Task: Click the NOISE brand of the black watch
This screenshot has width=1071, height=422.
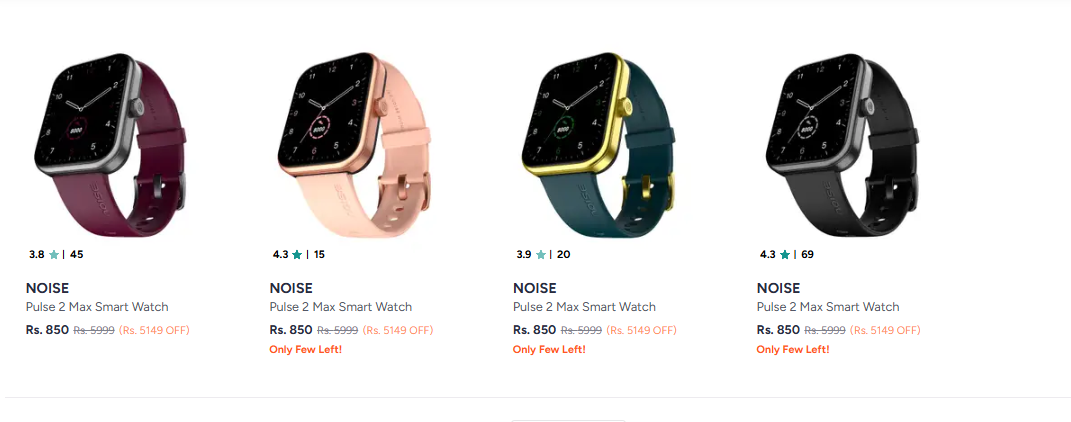Action: [x=779, y=288]
